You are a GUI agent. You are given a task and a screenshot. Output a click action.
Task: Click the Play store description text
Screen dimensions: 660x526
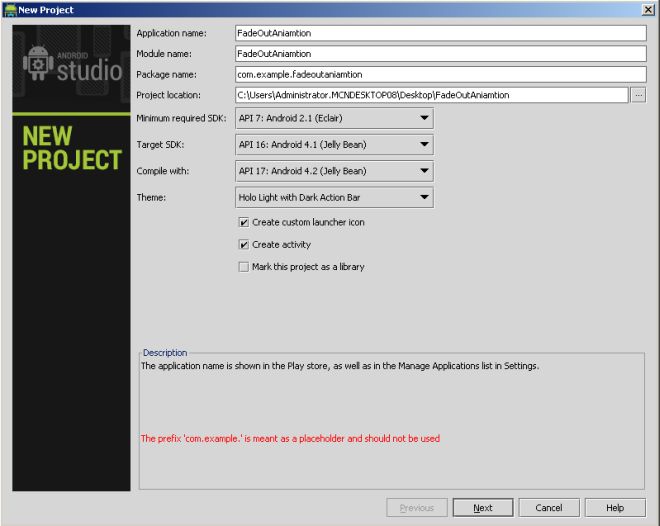pos(340,366)
